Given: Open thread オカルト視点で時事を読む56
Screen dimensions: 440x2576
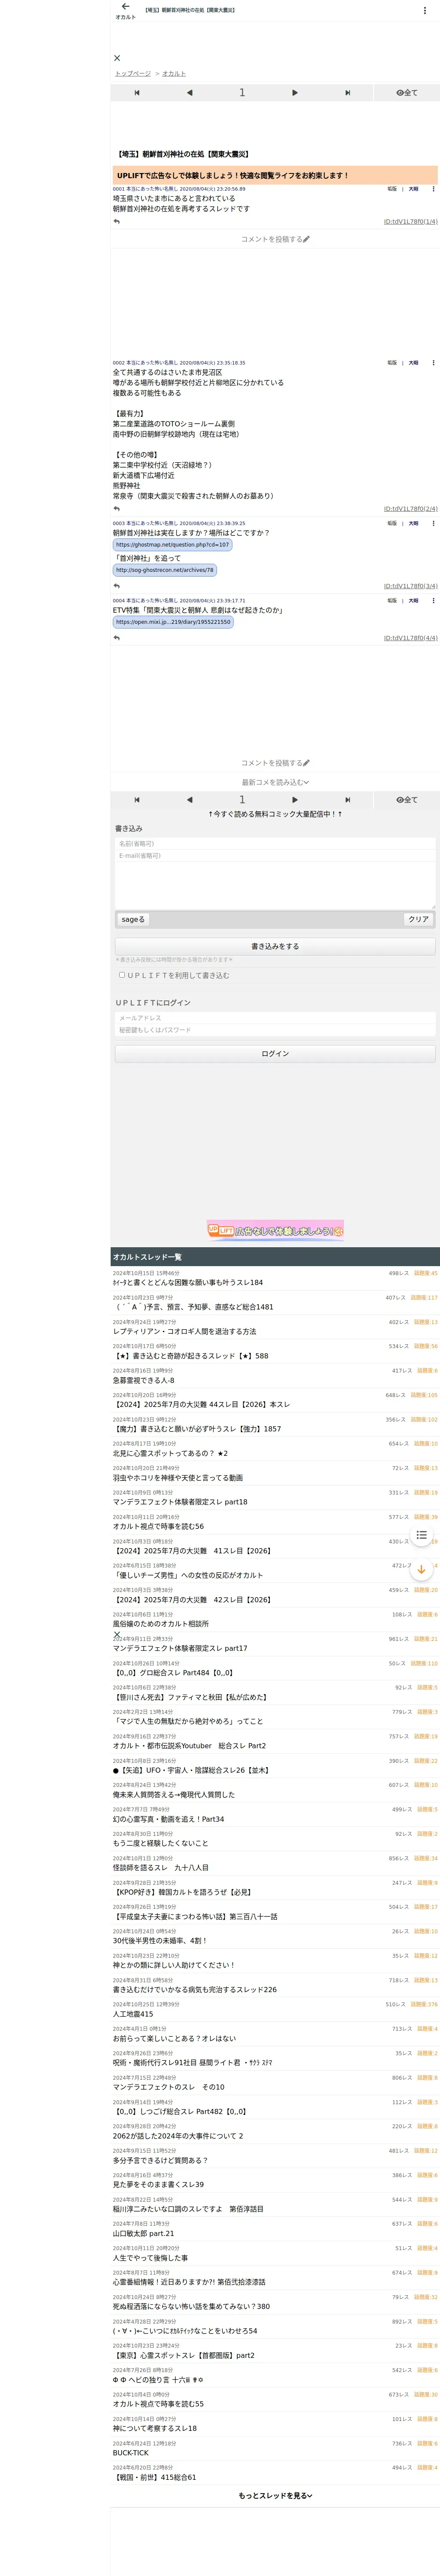Looking at the screenshot, I should pos(158,1527).
